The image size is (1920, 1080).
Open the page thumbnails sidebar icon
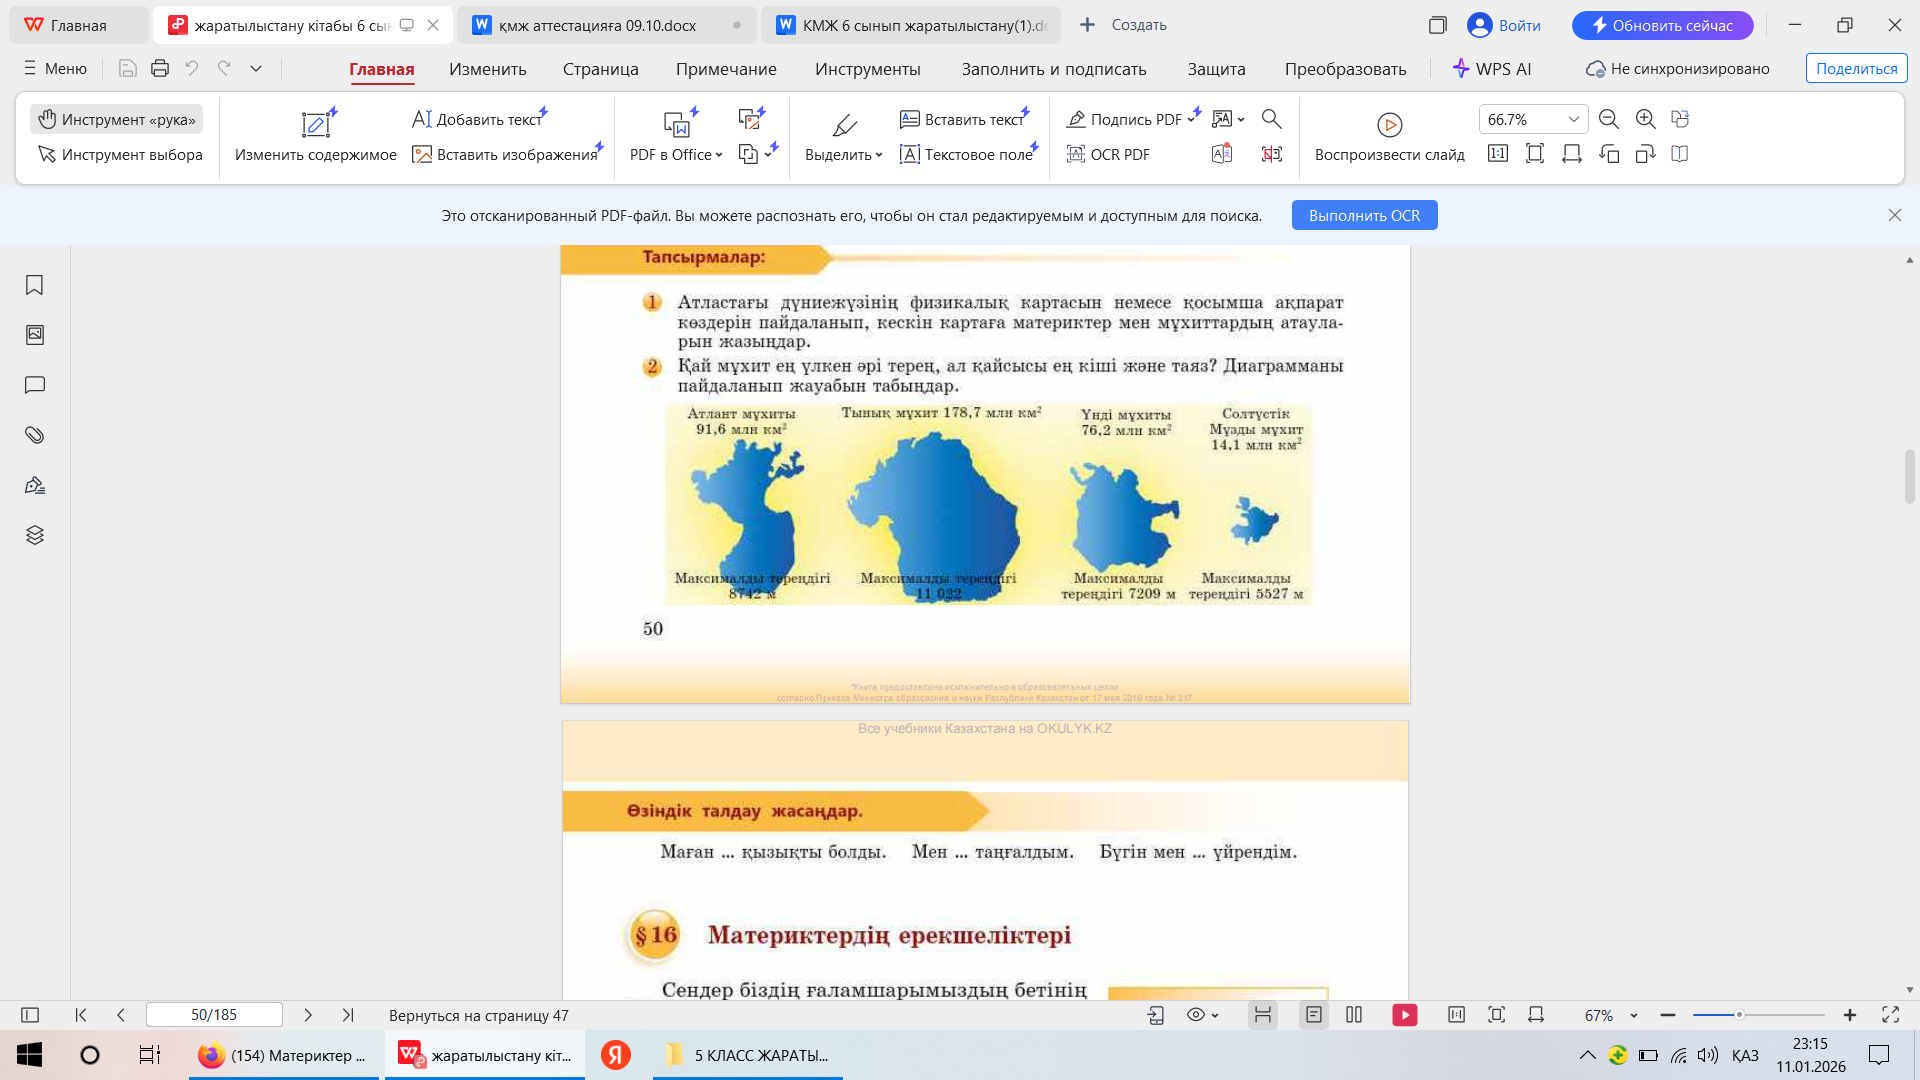34,335
